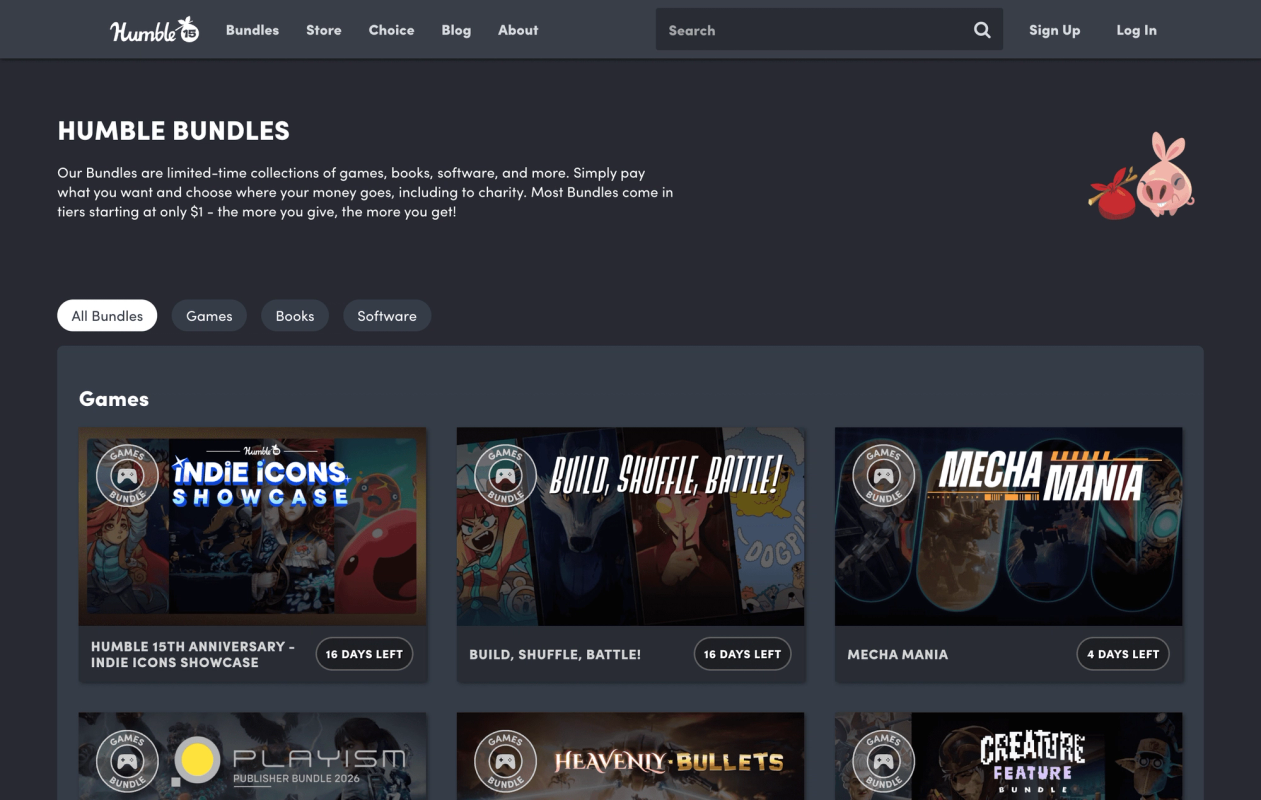Click Games Bundle badge on Heavenly Bullets card
The image size is (1261, 800).
coord(505,761)
